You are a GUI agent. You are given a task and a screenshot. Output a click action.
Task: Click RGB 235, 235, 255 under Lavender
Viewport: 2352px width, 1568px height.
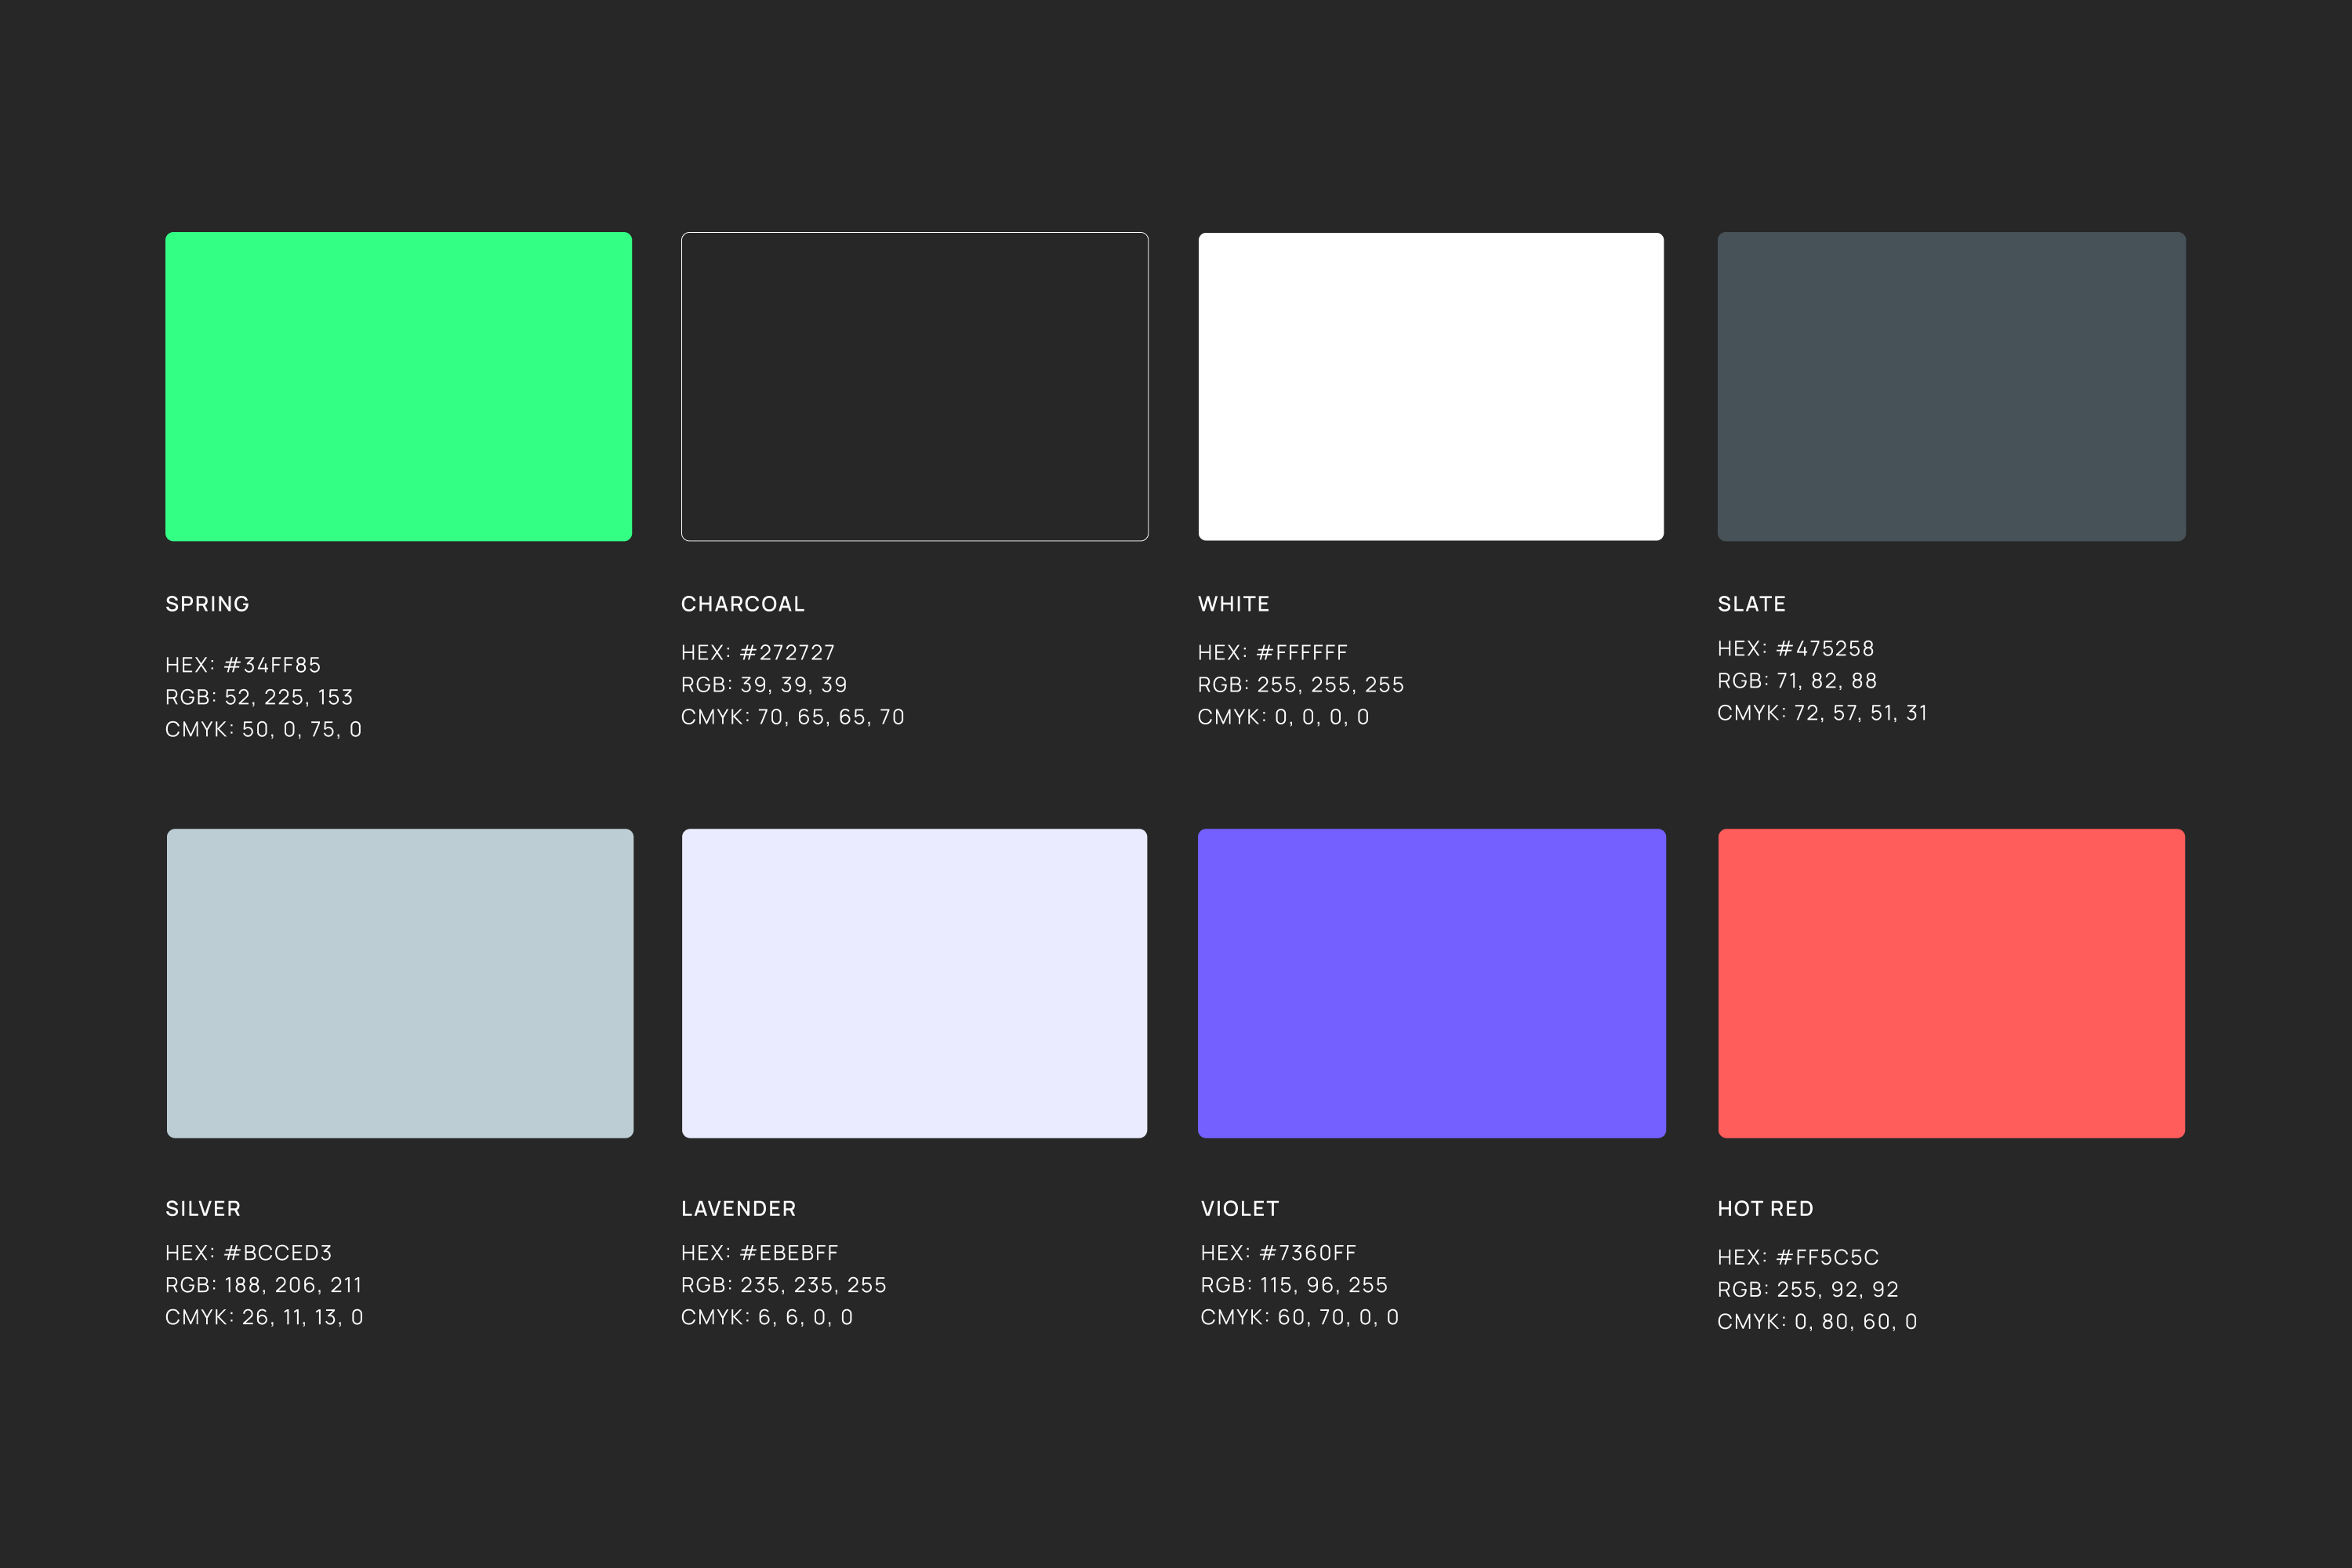783,1285
